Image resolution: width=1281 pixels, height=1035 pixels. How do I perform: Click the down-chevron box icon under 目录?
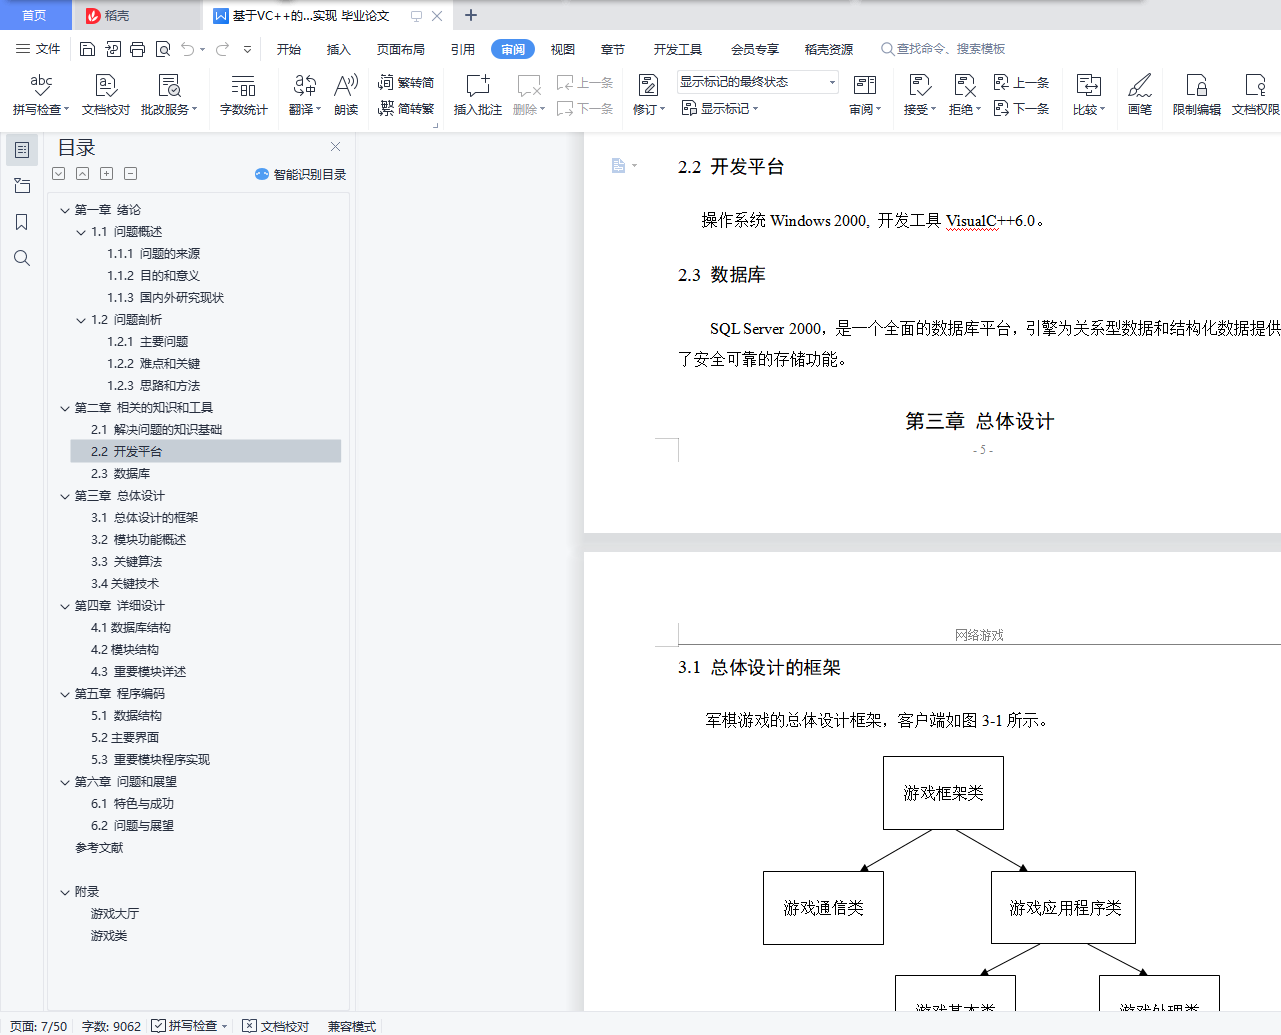click(59, 174)
